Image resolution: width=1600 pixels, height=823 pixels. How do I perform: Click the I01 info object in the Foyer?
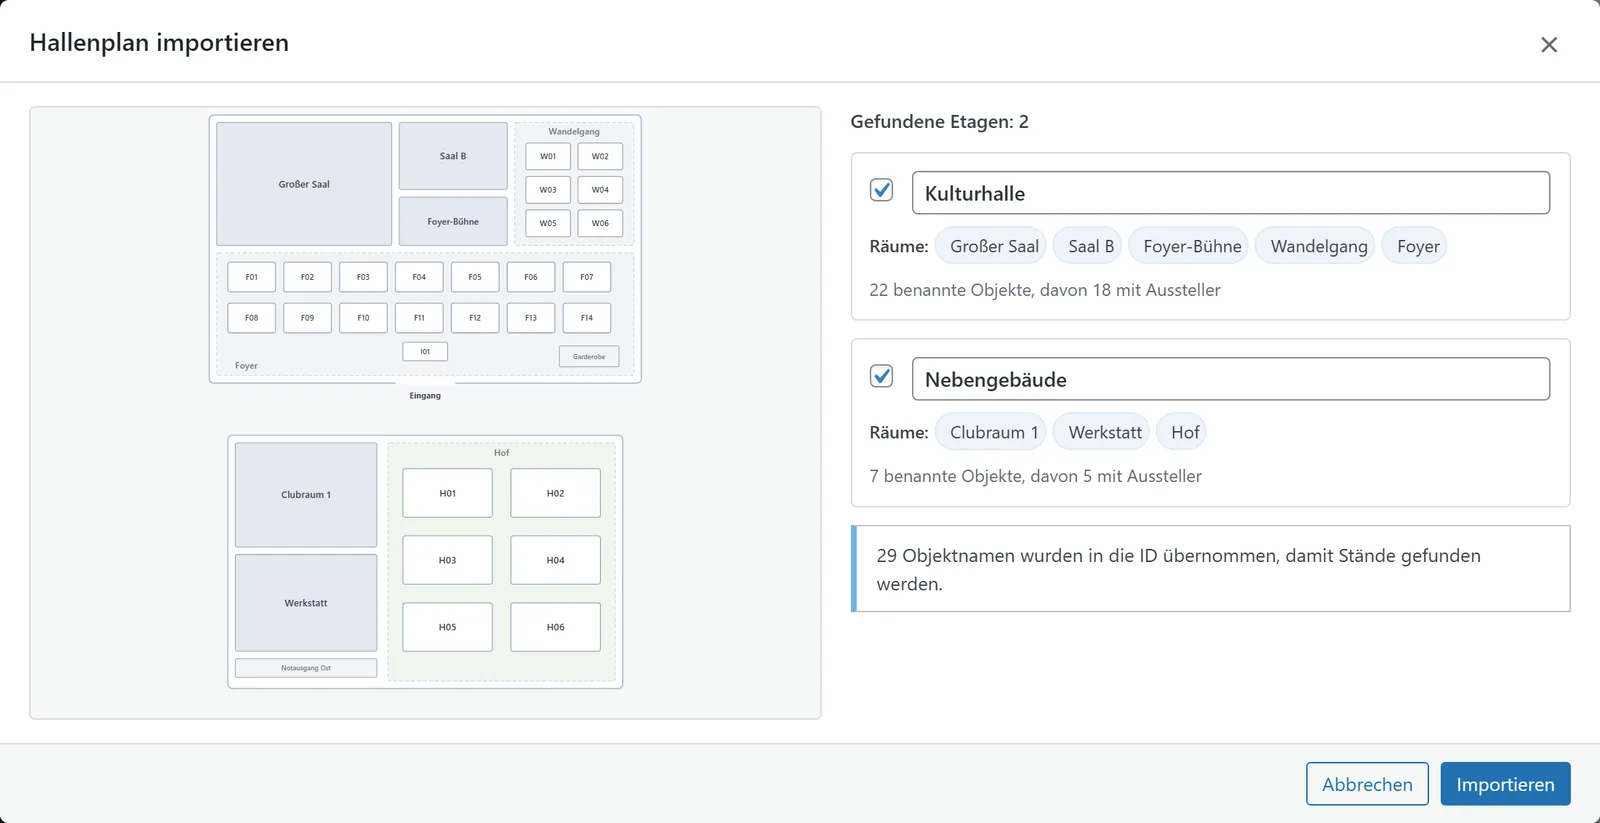coord(425,351)
